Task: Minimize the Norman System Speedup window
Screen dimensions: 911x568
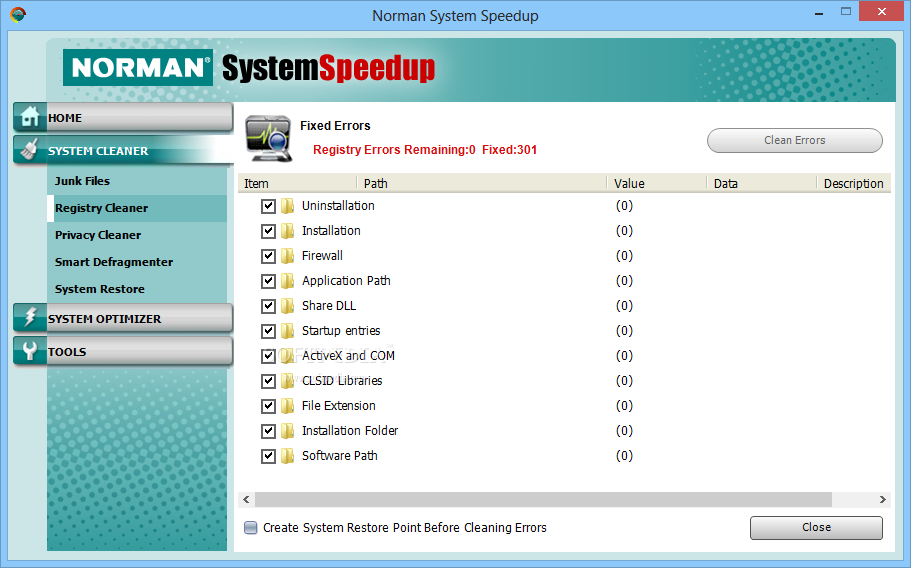Action: click(819, 13)
